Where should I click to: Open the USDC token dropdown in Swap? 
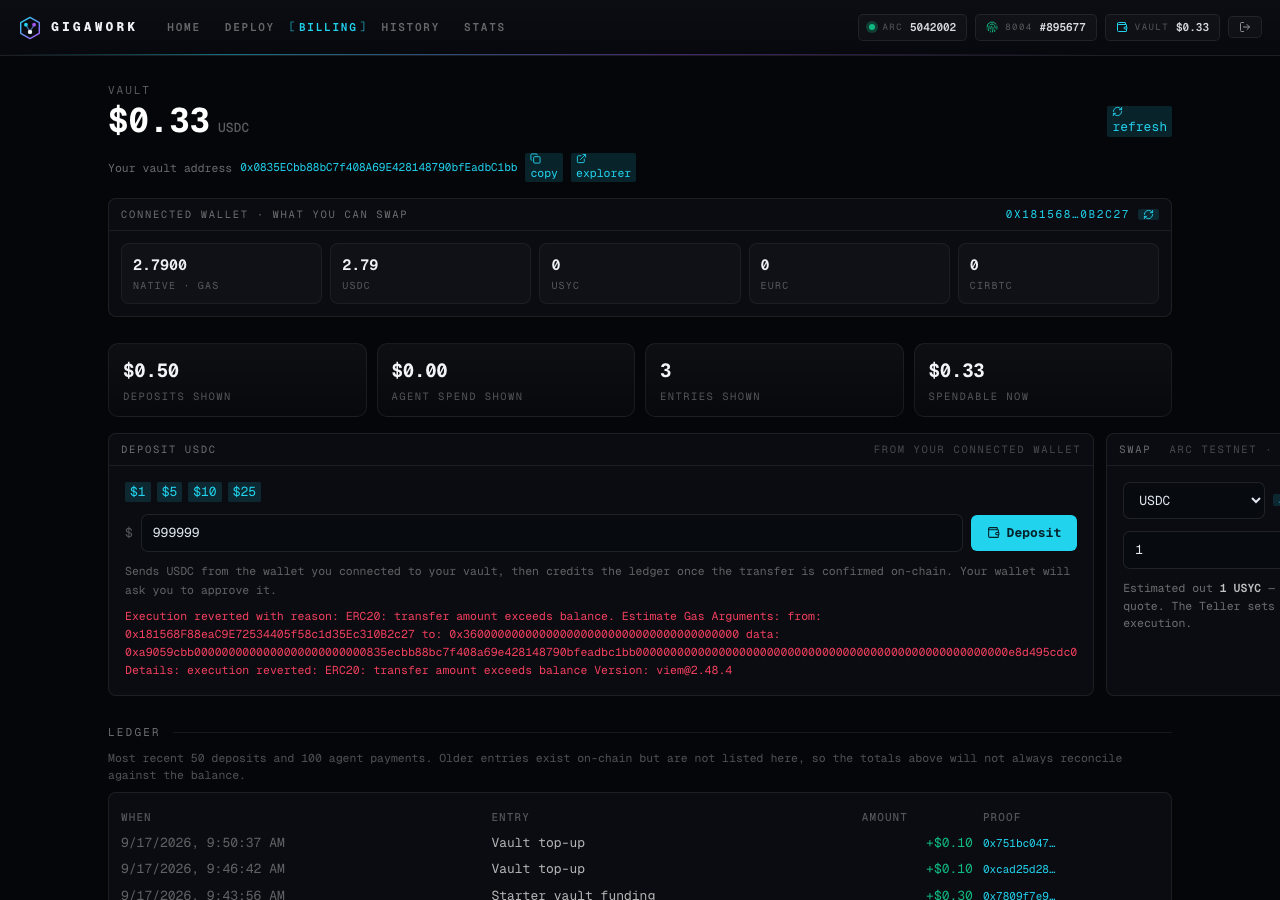(1194, 500)
